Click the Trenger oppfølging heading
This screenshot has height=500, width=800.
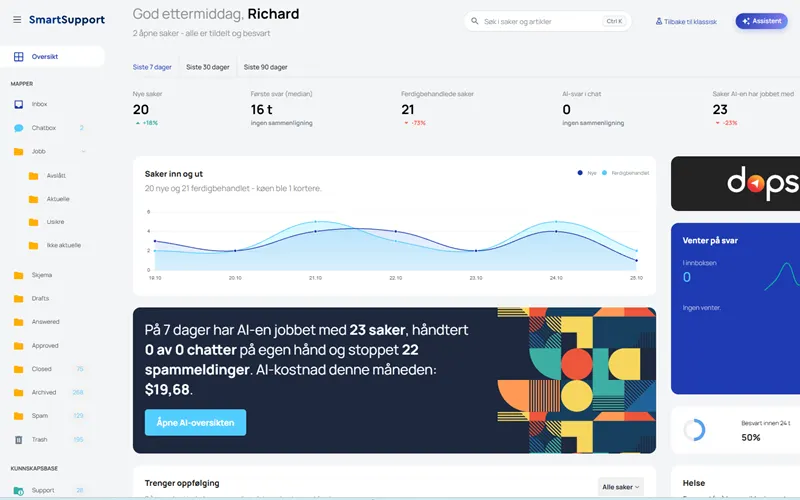point(182,483)
